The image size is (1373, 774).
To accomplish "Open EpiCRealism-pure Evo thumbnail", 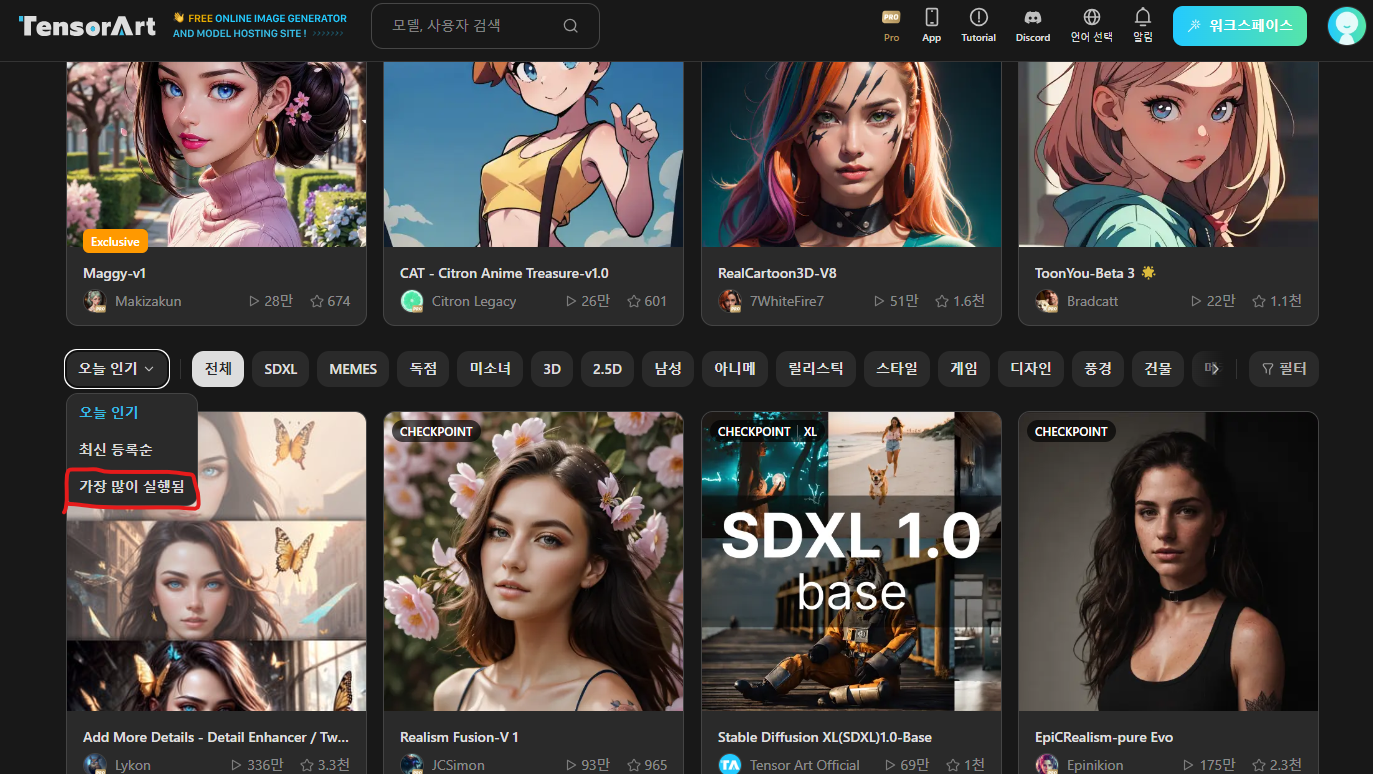I will tap(1168, 561).
